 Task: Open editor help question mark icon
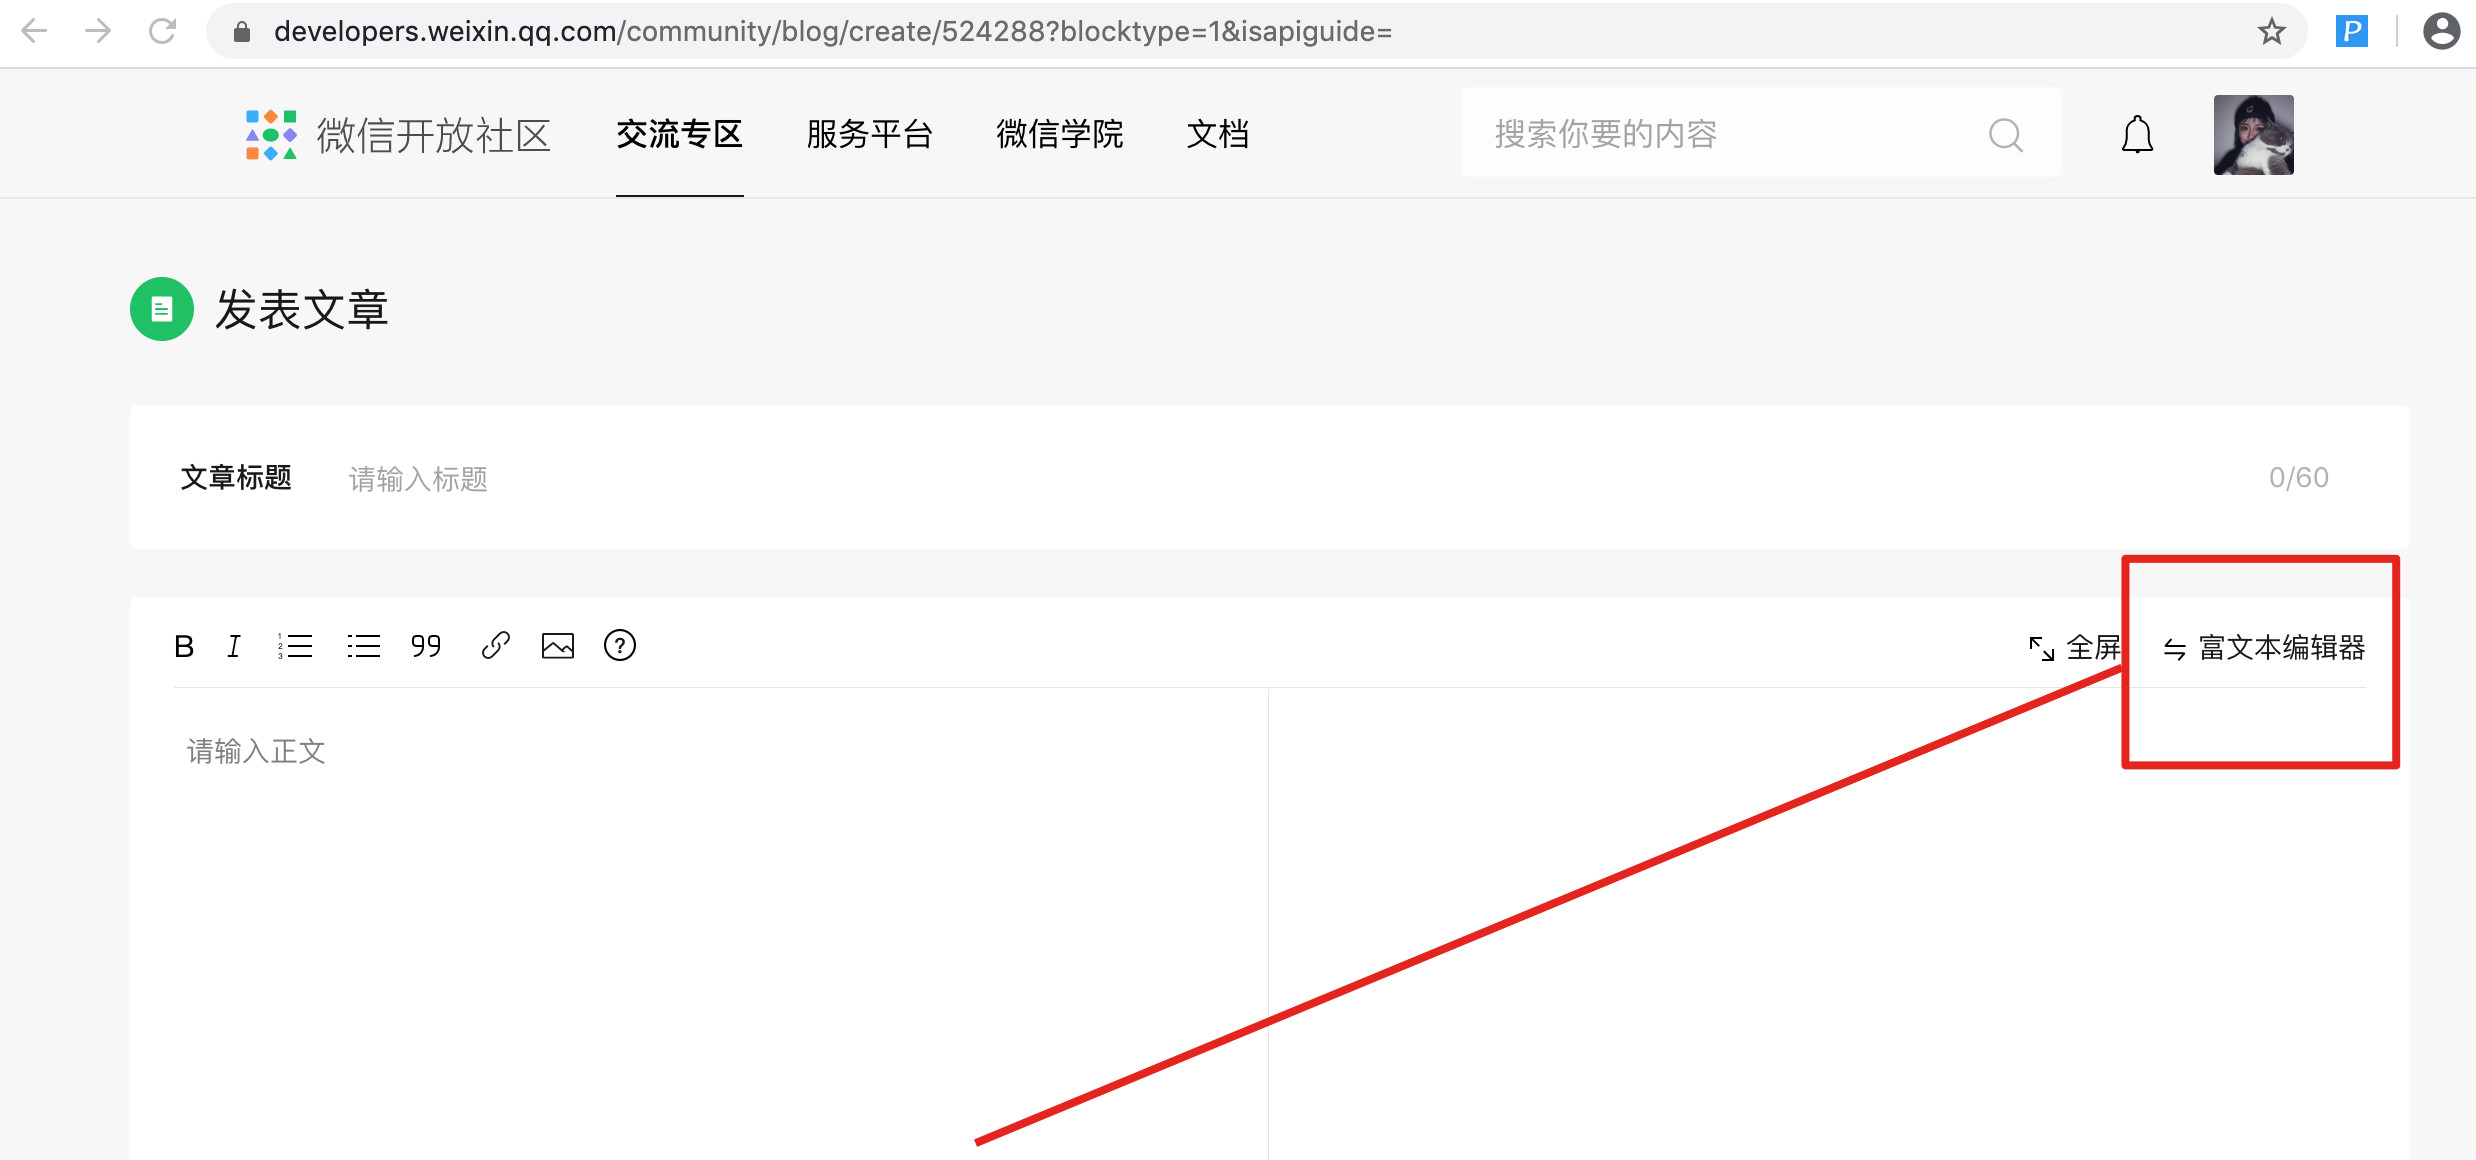pyautogui.click(x=620, y=646)
